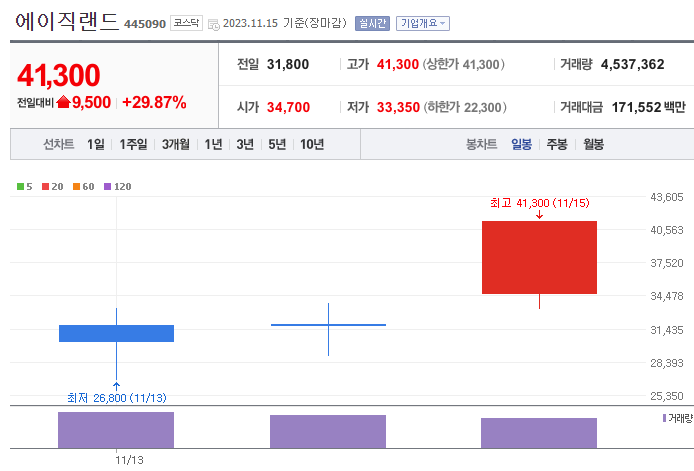Click the 거래량 value 4,537,362
Viewport: 694px width, 471px height.
coord(632,64)
